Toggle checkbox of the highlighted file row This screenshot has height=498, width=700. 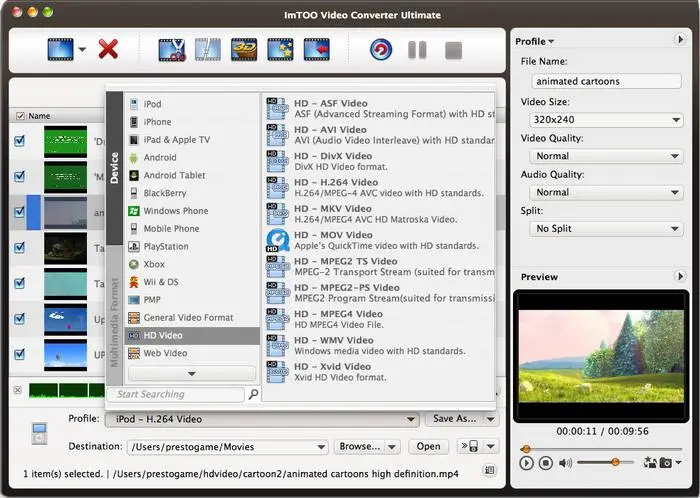[x=20, y=212]
